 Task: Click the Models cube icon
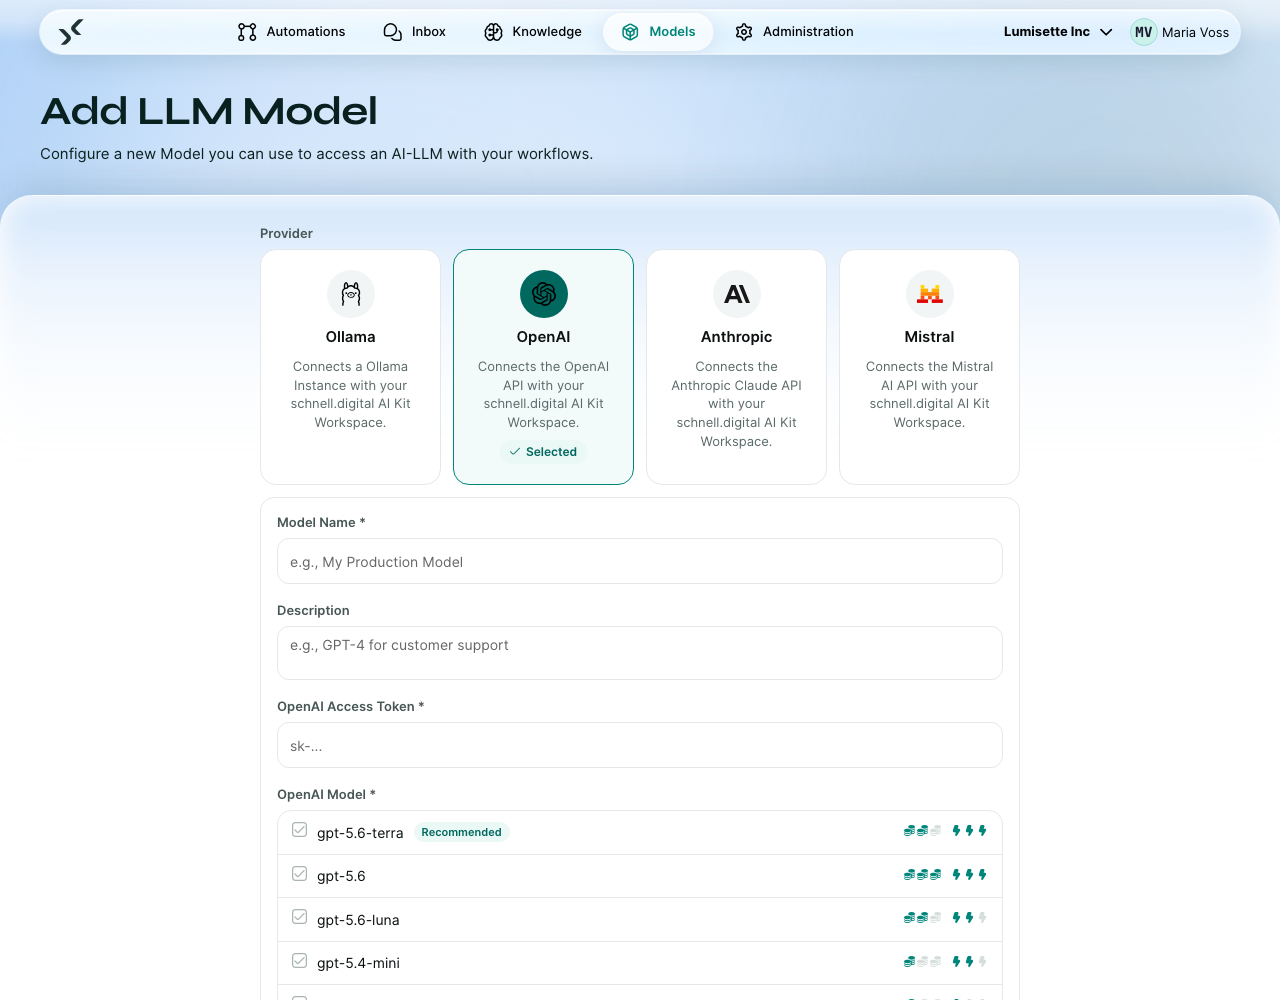coord(630,32)
